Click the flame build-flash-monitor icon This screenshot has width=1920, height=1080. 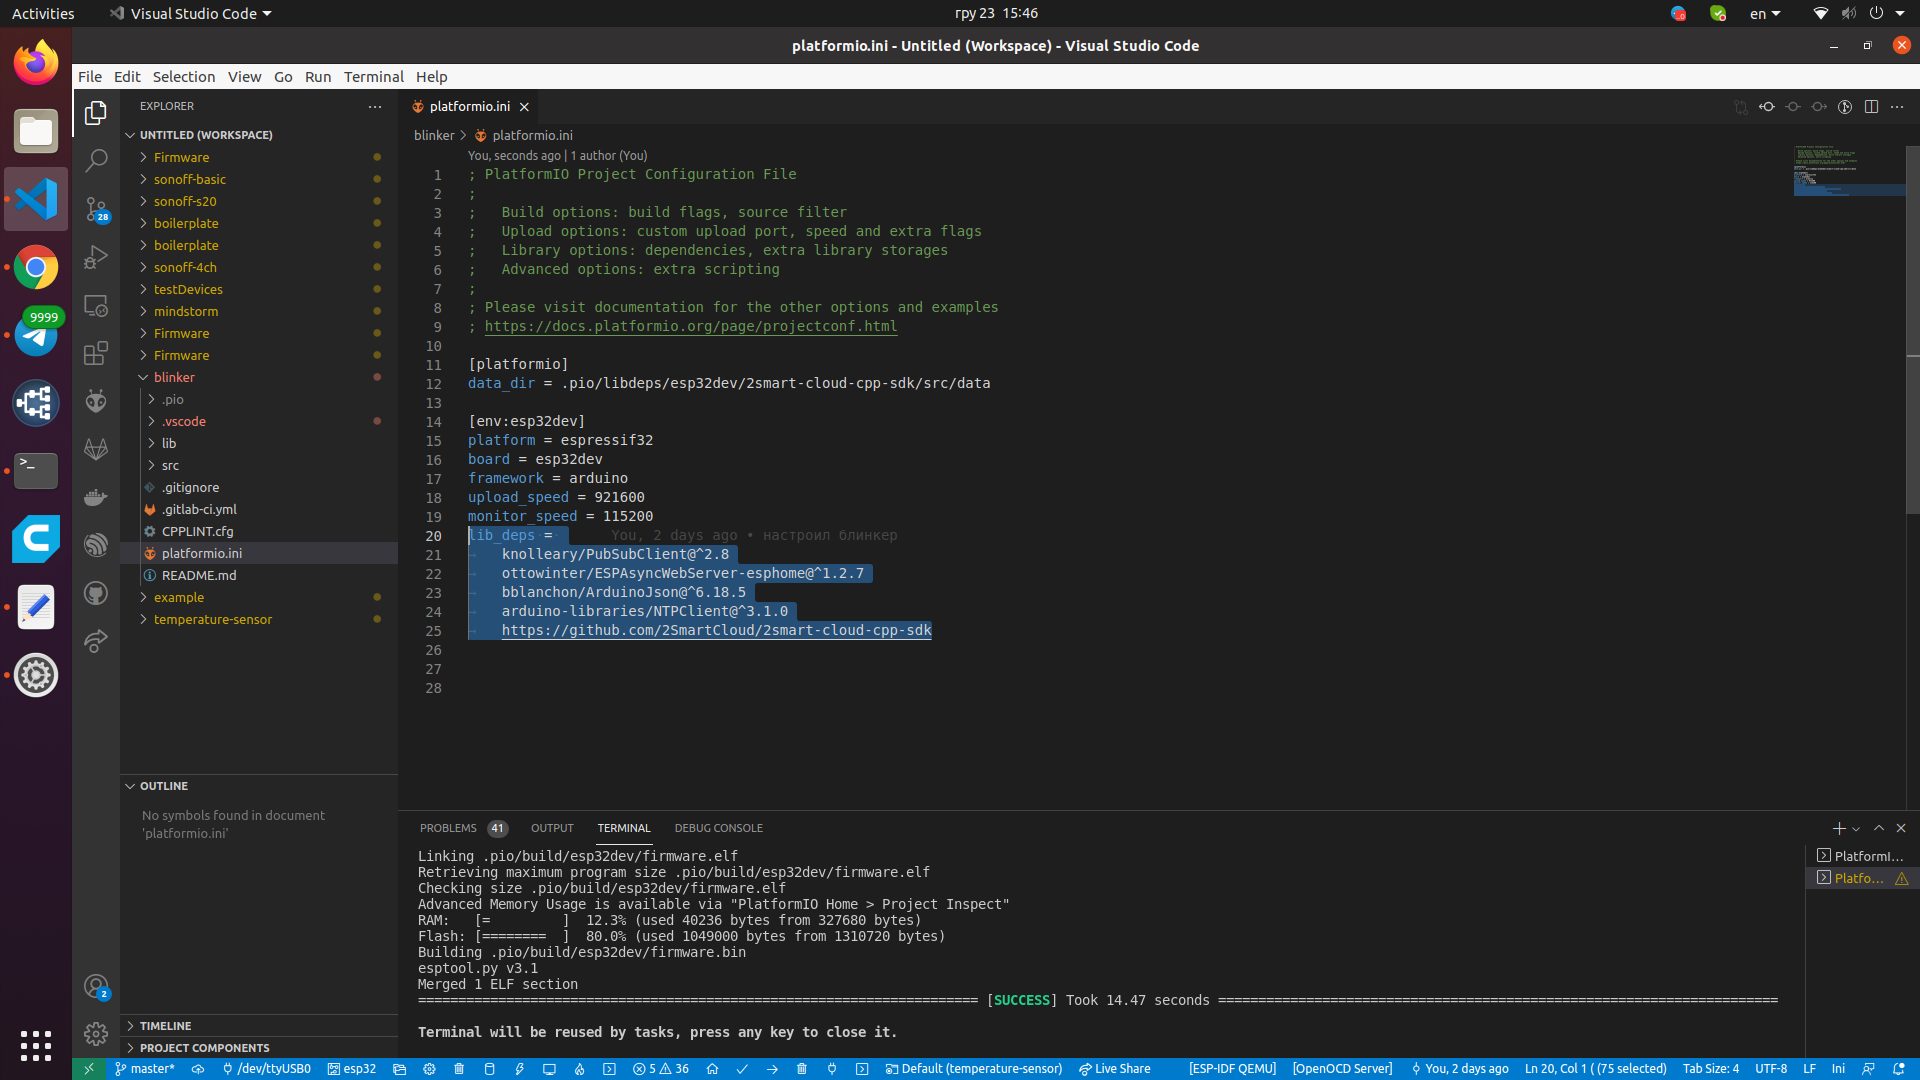tap(579, 1069)
